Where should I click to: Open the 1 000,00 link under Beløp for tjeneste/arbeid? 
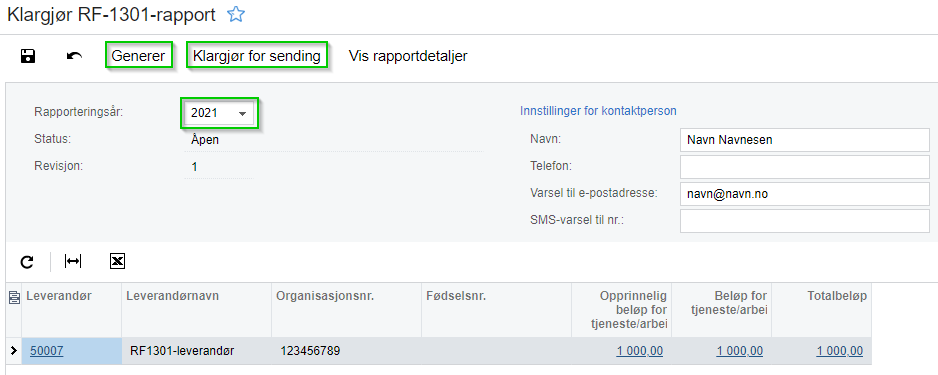coord(739,351)
